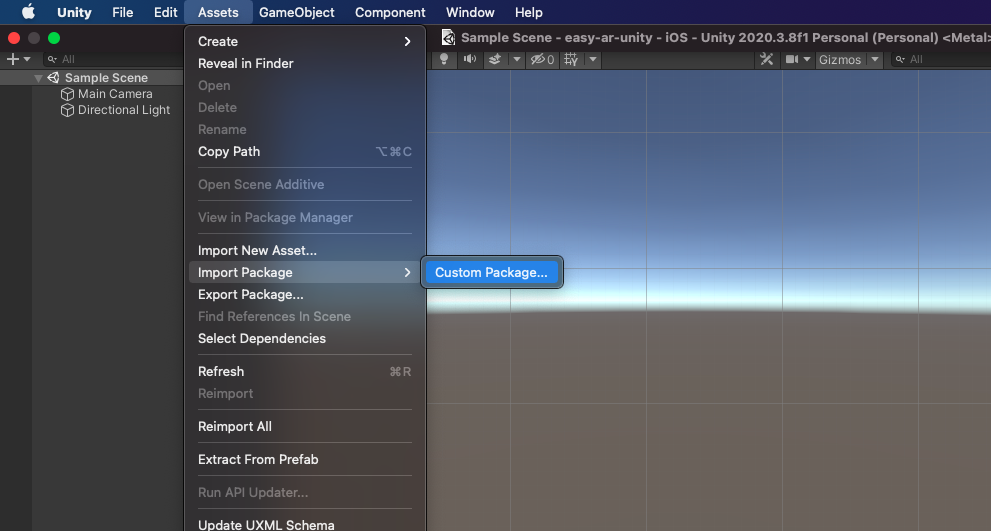The width and height of the screenshot is (991, 531).
Task: Open the Component menu
Action: 390,12
